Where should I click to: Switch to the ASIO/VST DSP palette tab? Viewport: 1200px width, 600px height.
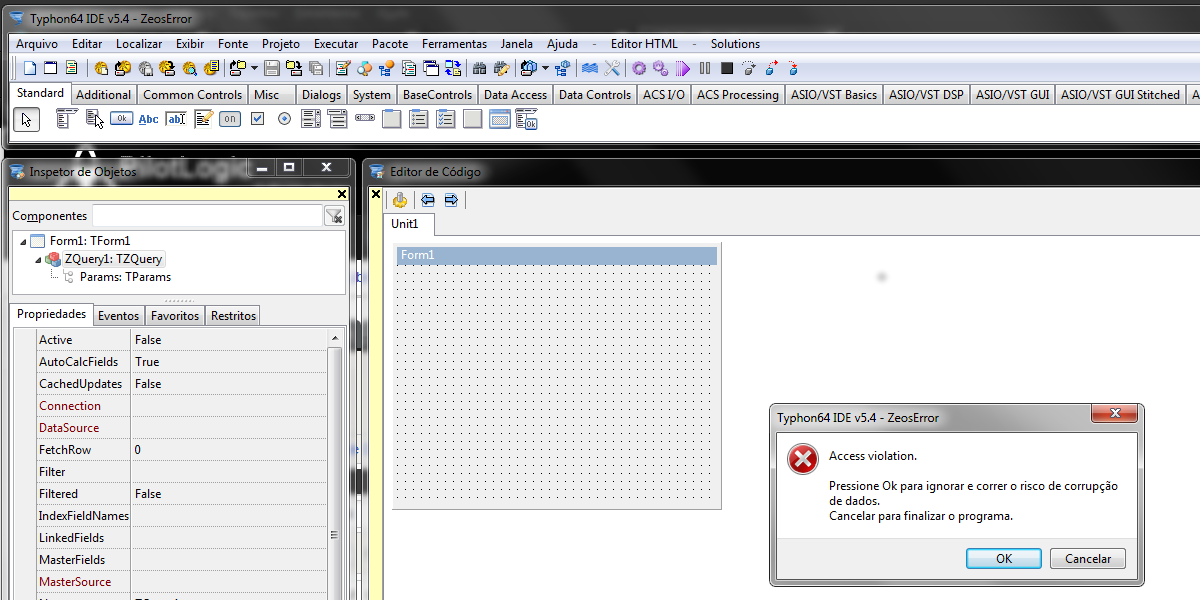[x=927, y=95]
